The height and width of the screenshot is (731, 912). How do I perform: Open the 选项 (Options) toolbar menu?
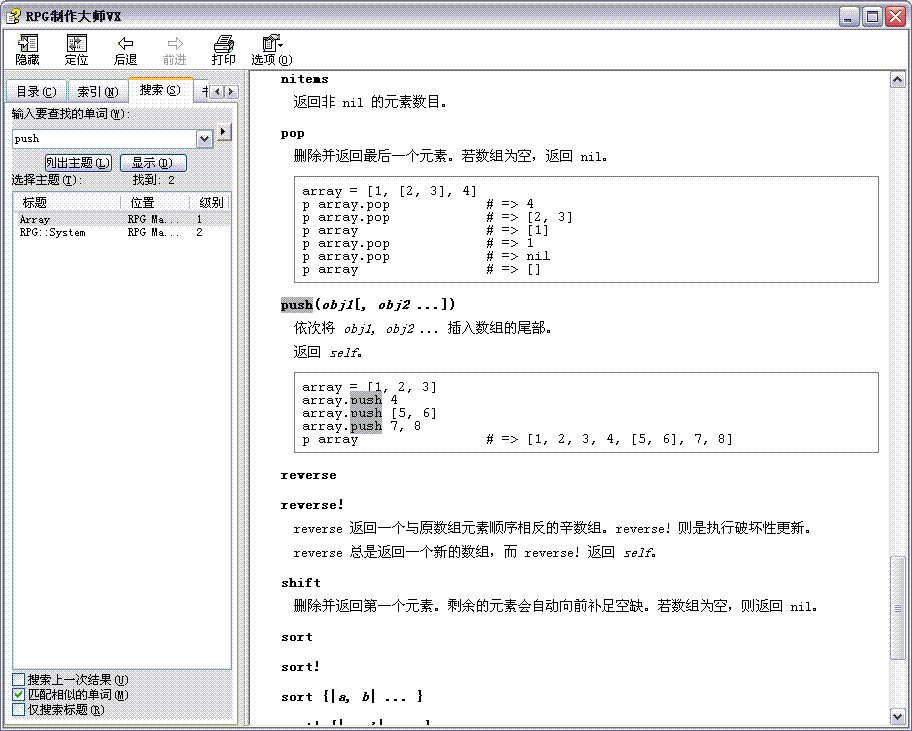[272, 49]
